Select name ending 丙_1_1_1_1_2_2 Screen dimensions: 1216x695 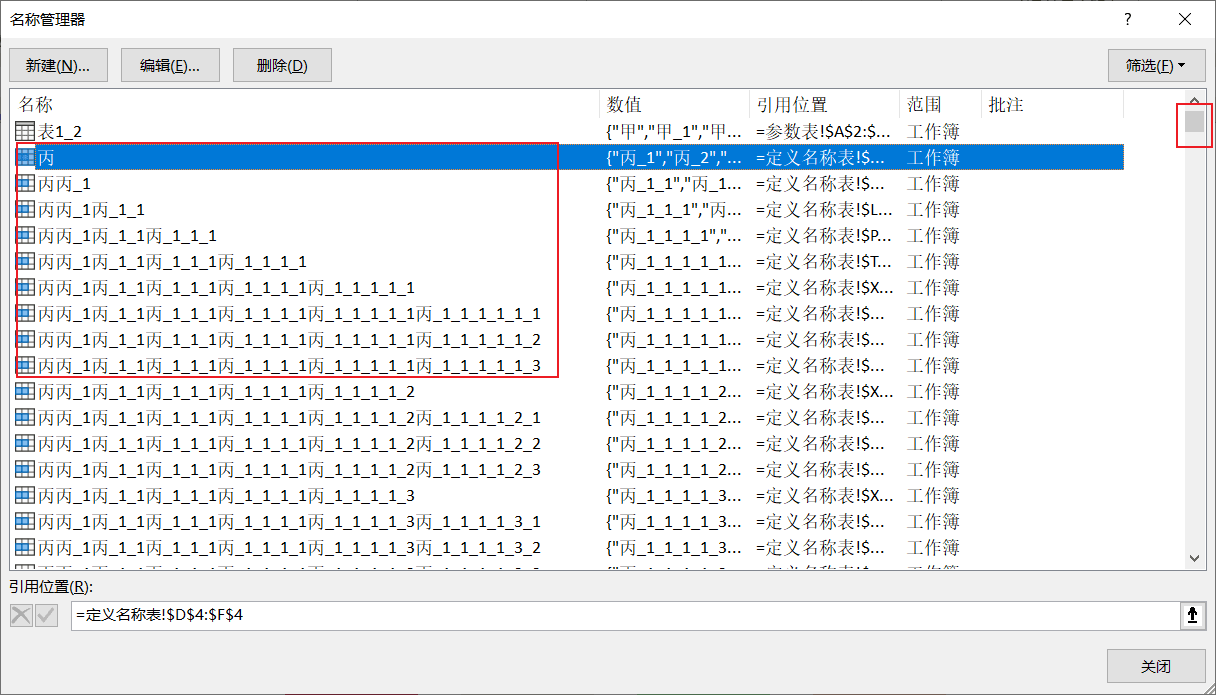289,443
